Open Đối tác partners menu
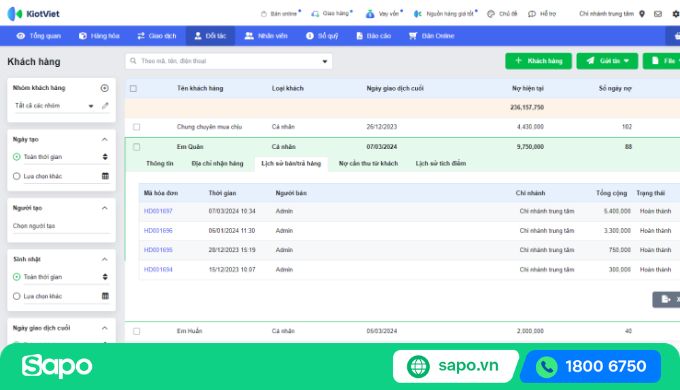This screenshot has height=390, width=680. tap(210, 36)
